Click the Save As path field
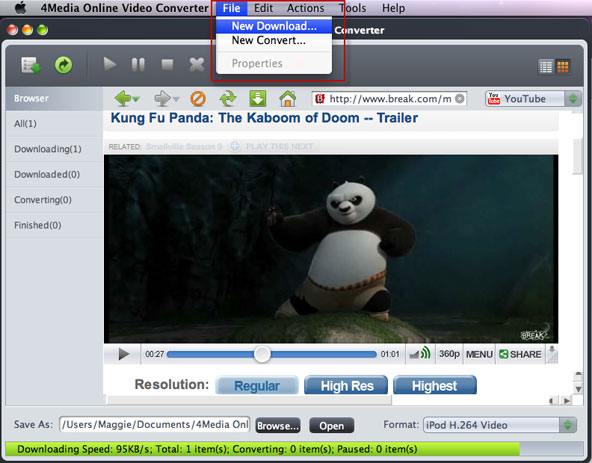 pyautogui.click(x=154, y=424)
